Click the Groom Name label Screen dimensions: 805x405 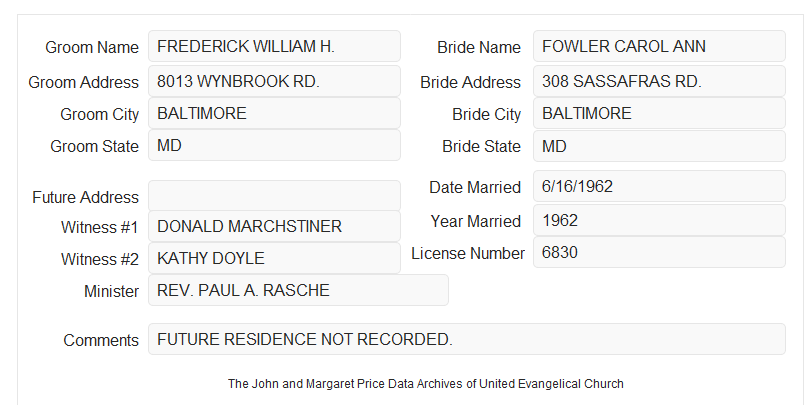92,47
